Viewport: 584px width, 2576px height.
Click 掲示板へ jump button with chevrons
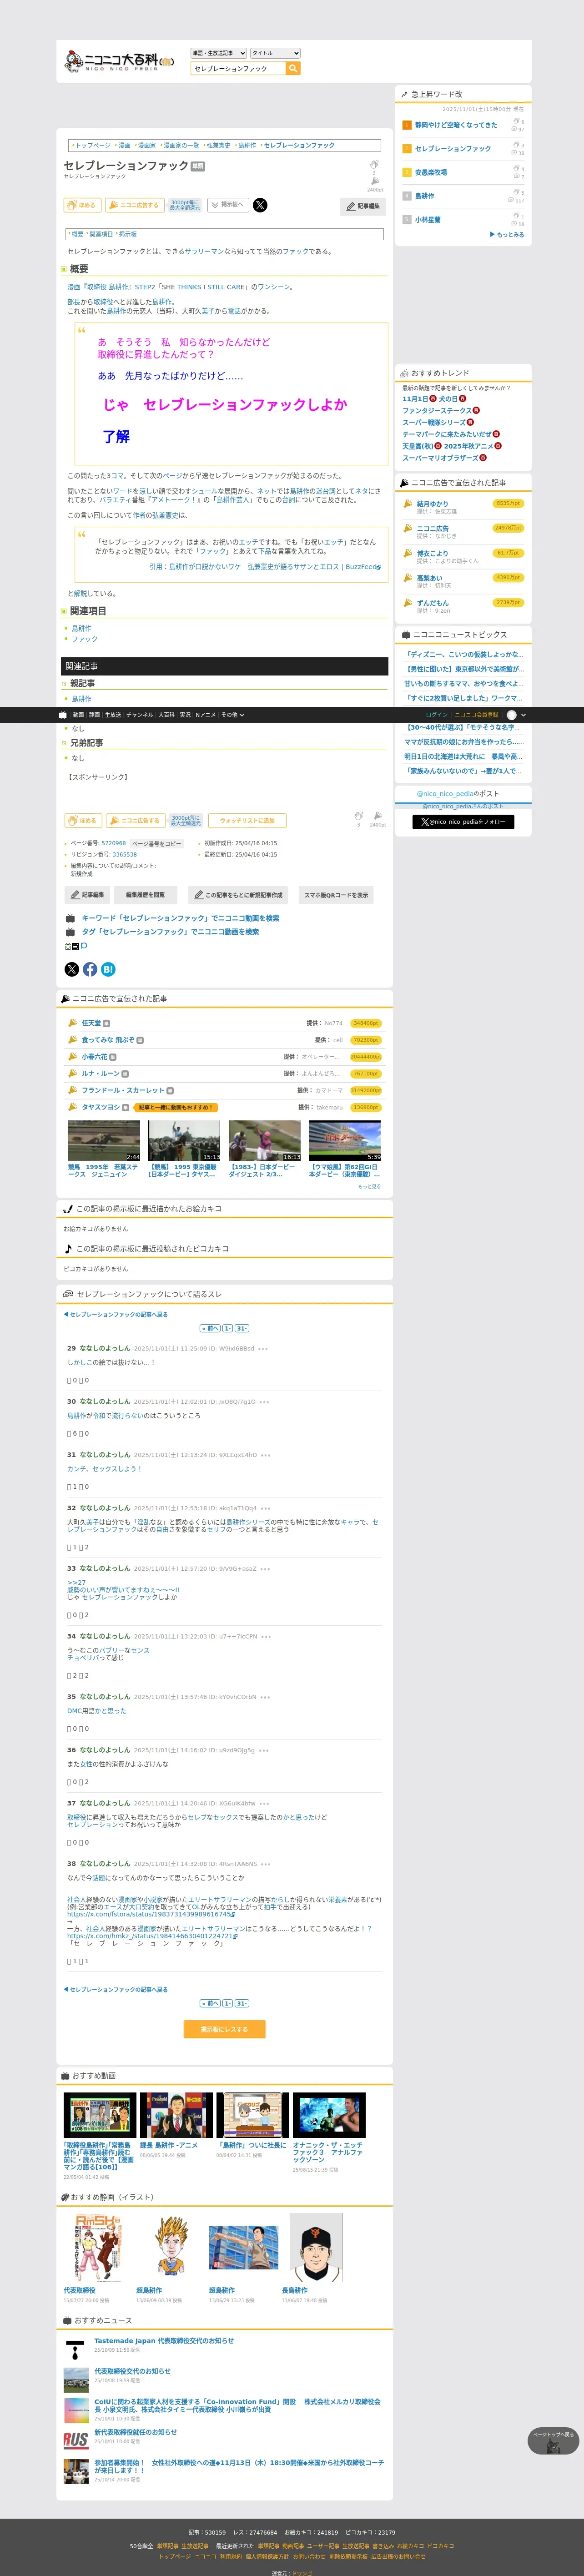pos(228,205)
